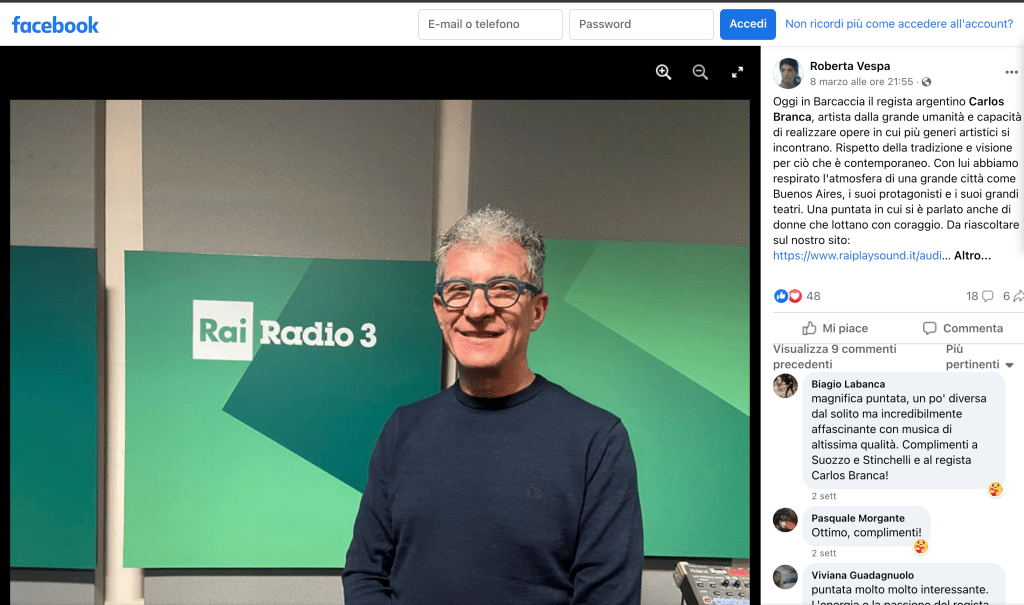1024x605 pixels.
Task: Open the post options three-dot menu
Action: (1011, 73)
